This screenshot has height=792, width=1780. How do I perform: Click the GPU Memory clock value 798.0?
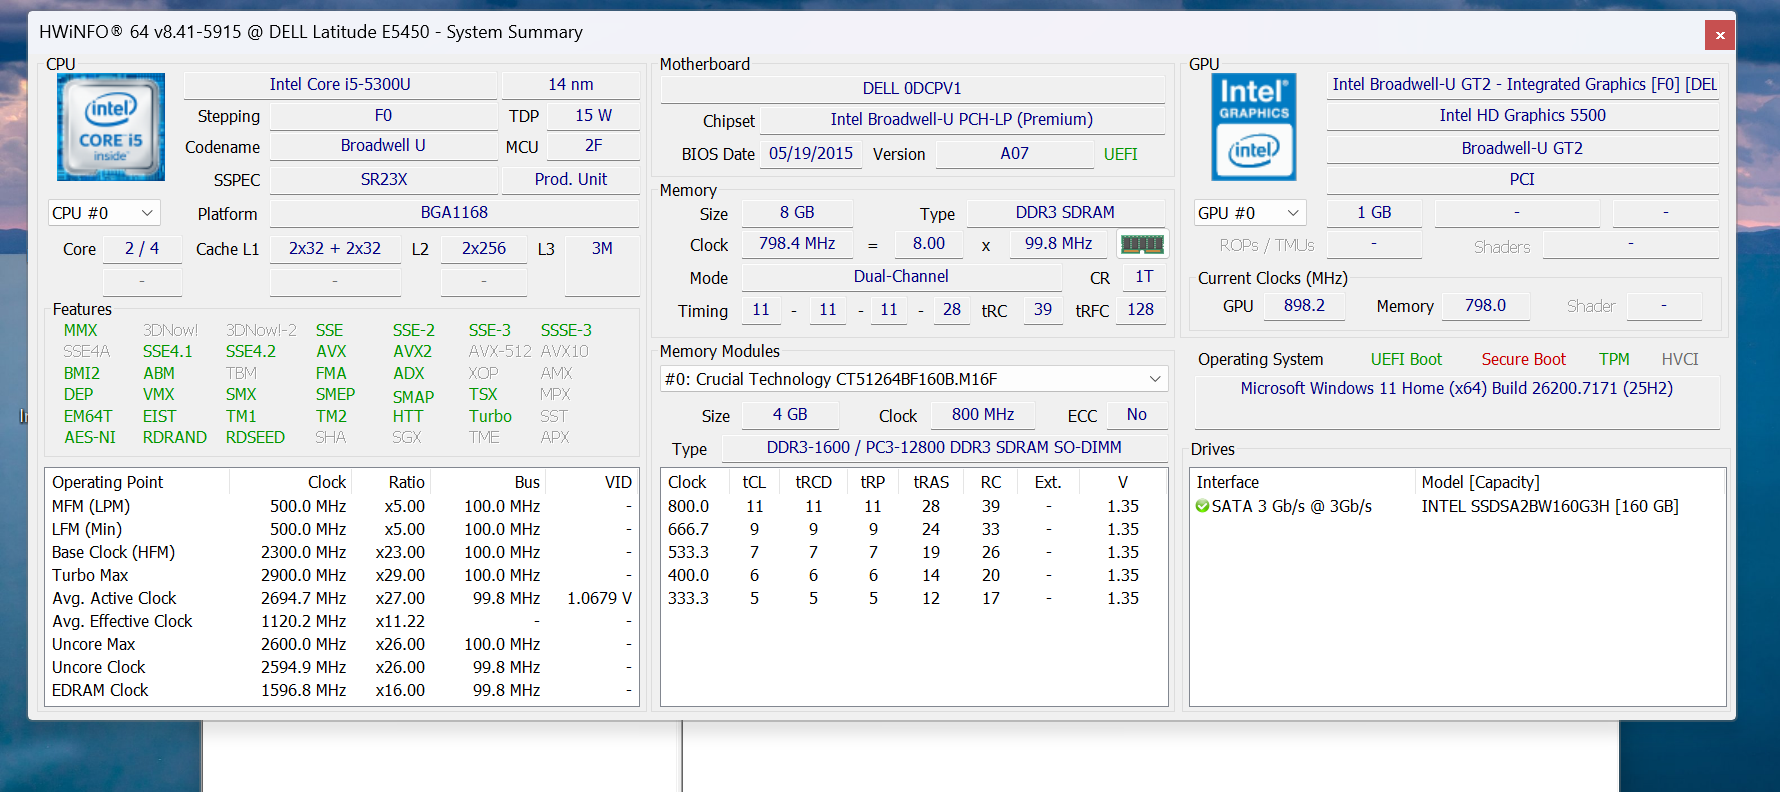(x=1485, y=306)
